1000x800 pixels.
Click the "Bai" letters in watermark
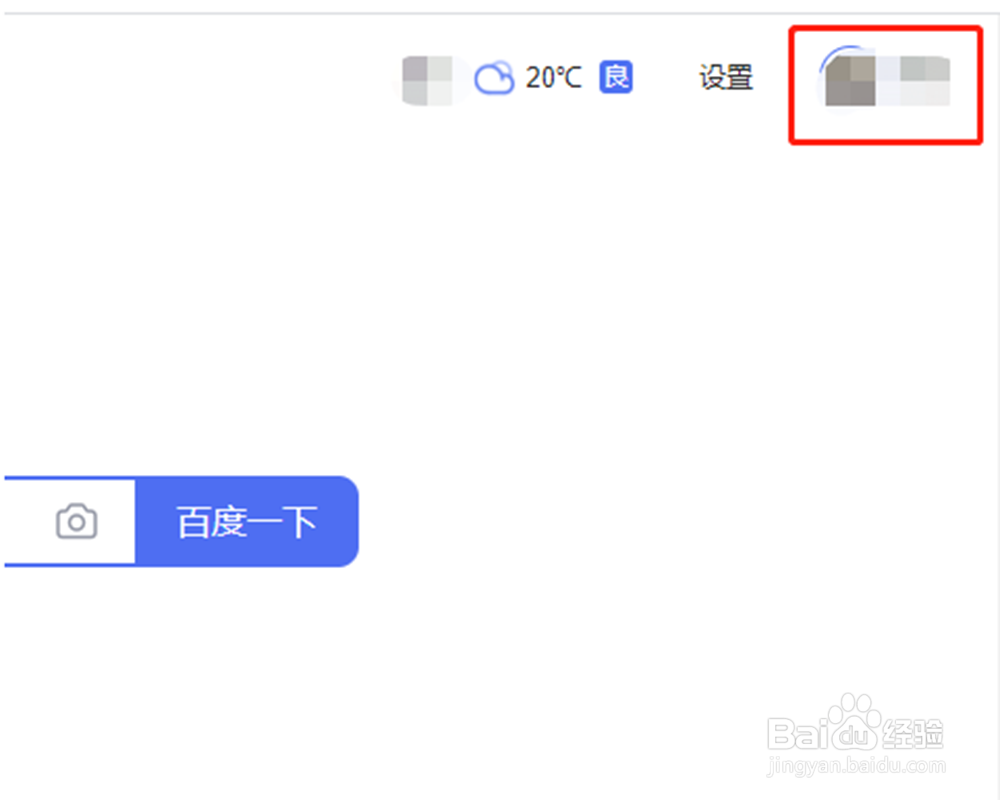[x=799, y=734]
